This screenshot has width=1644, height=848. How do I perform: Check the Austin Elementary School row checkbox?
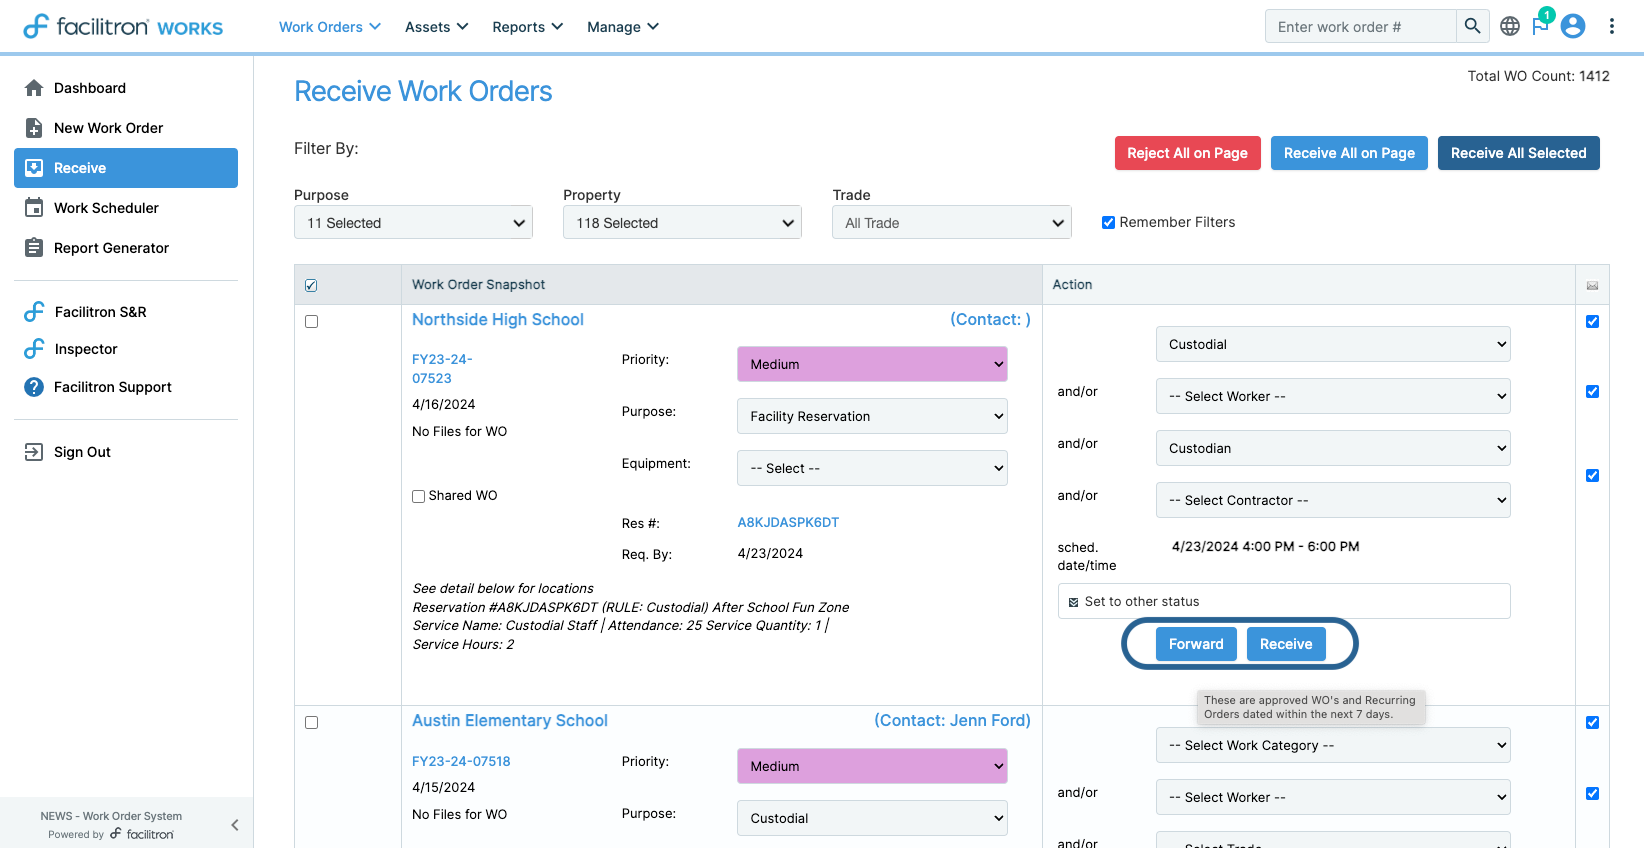311,722
